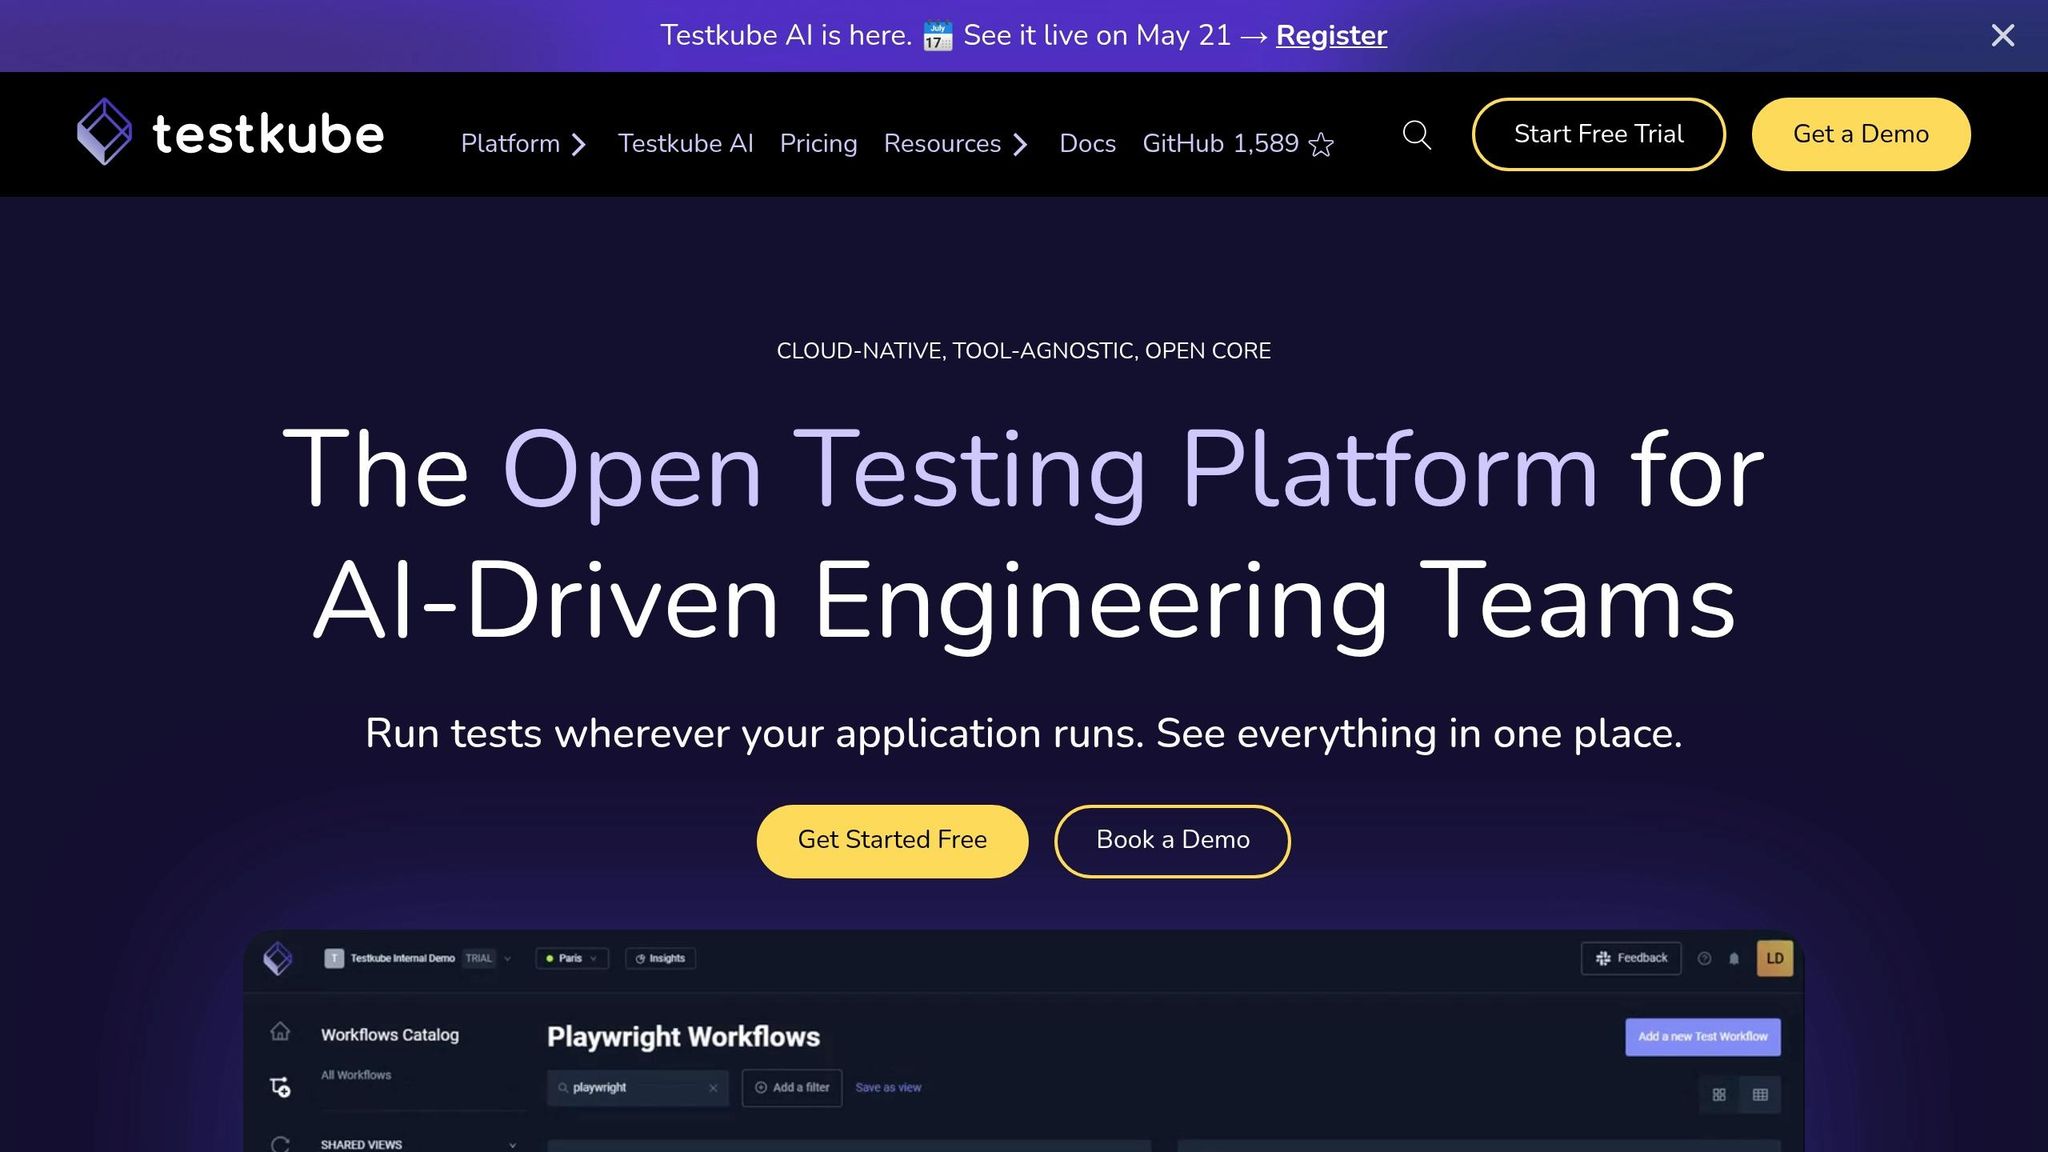
Task: Collapse the Shared Views section
Action: 513,1145
